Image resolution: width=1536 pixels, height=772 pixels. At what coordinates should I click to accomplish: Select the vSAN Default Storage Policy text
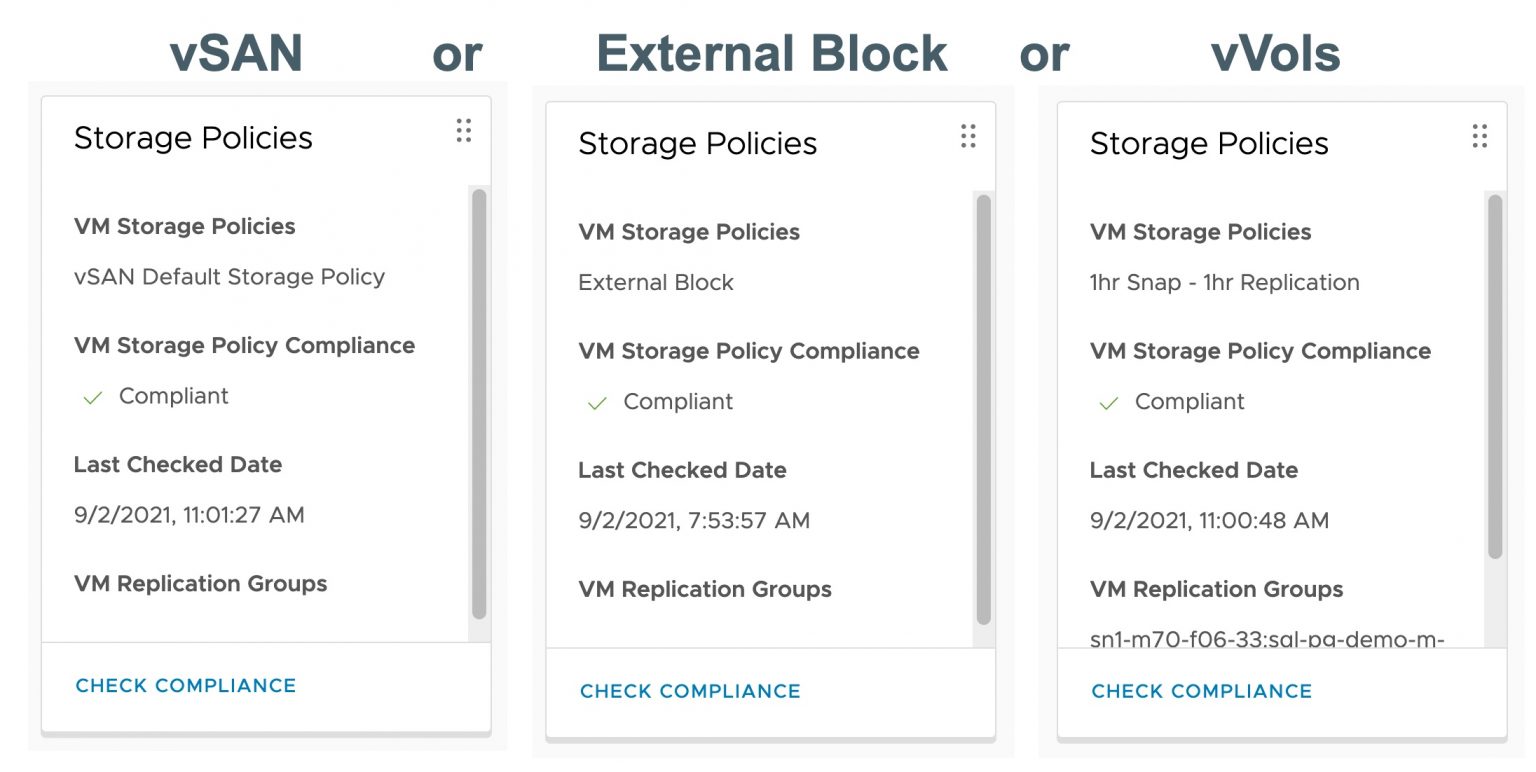[229, 277]
